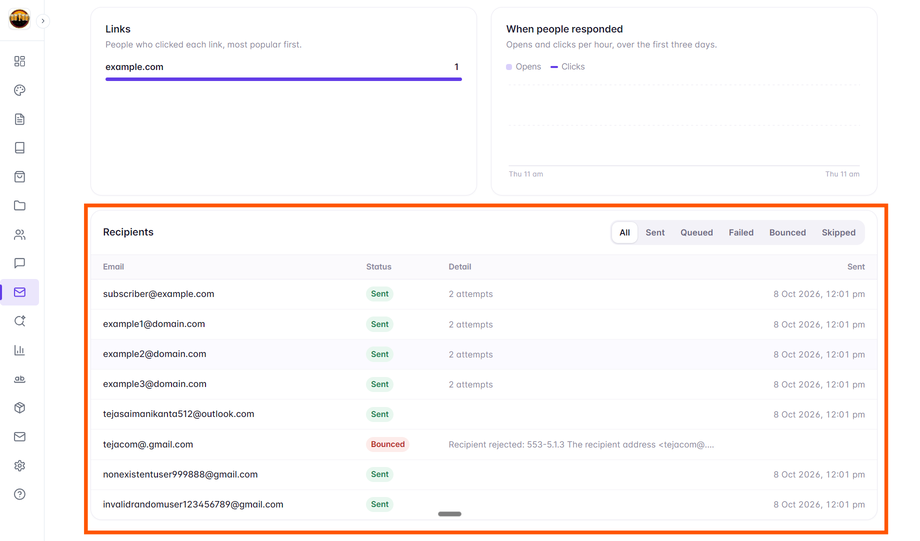Click example3@domain.com recipient email

pyautogui.click(x=154, y=384)
